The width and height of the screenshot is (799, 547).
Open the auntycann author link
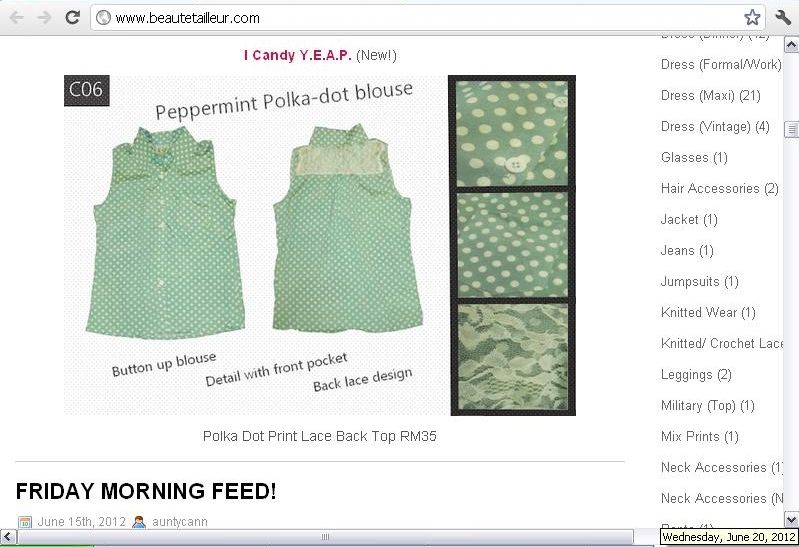pyautogui.click(x=179, y=522)
